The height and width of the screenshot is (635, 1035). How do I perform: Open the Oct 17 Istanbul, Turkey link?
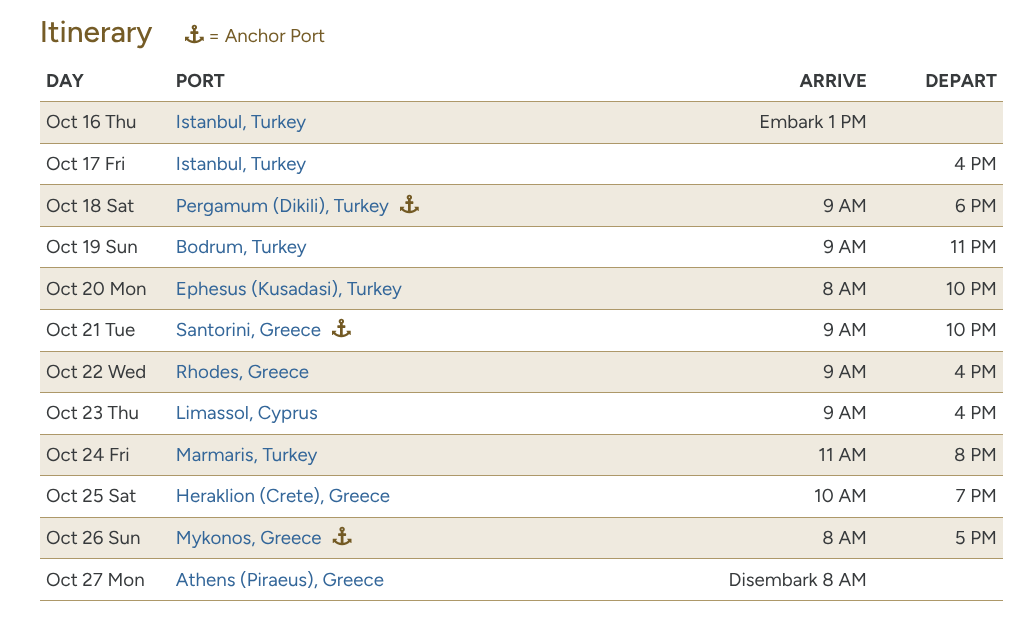pyautogui.click(x=241, y=164)
